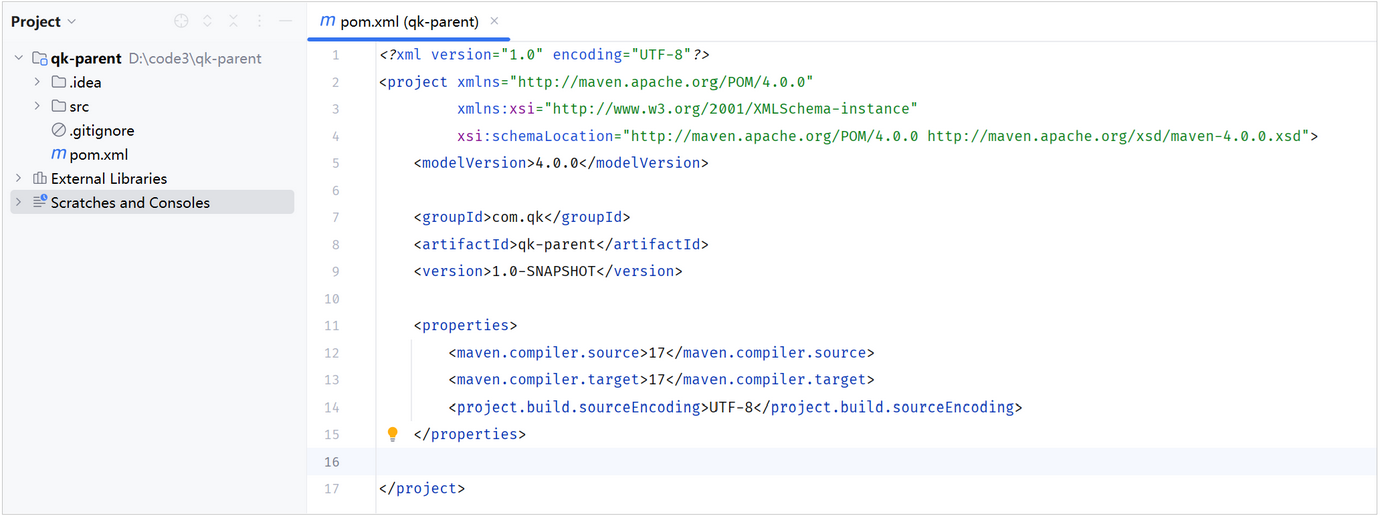This screenshot has width=1380, height=516.
Task: Close the pom.xml editor tab
Action: (494, 21)
